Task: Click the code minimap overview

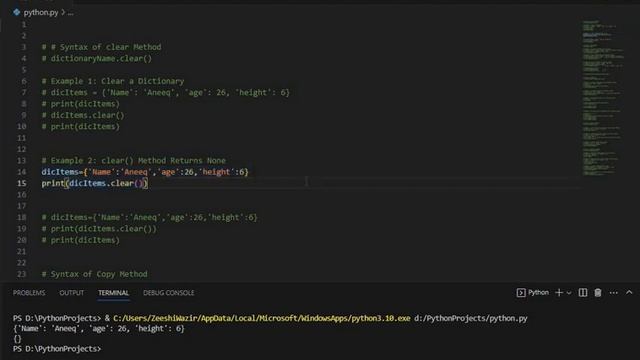Action: [602, 98]
